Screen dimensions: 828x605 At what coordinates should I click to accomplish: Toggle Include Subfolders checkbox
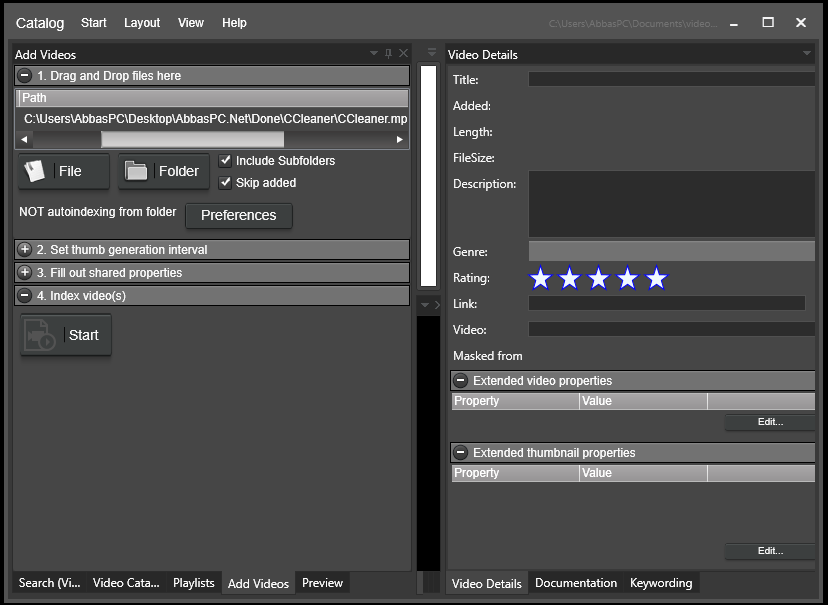pyautogui.click(x=225, y=160)
